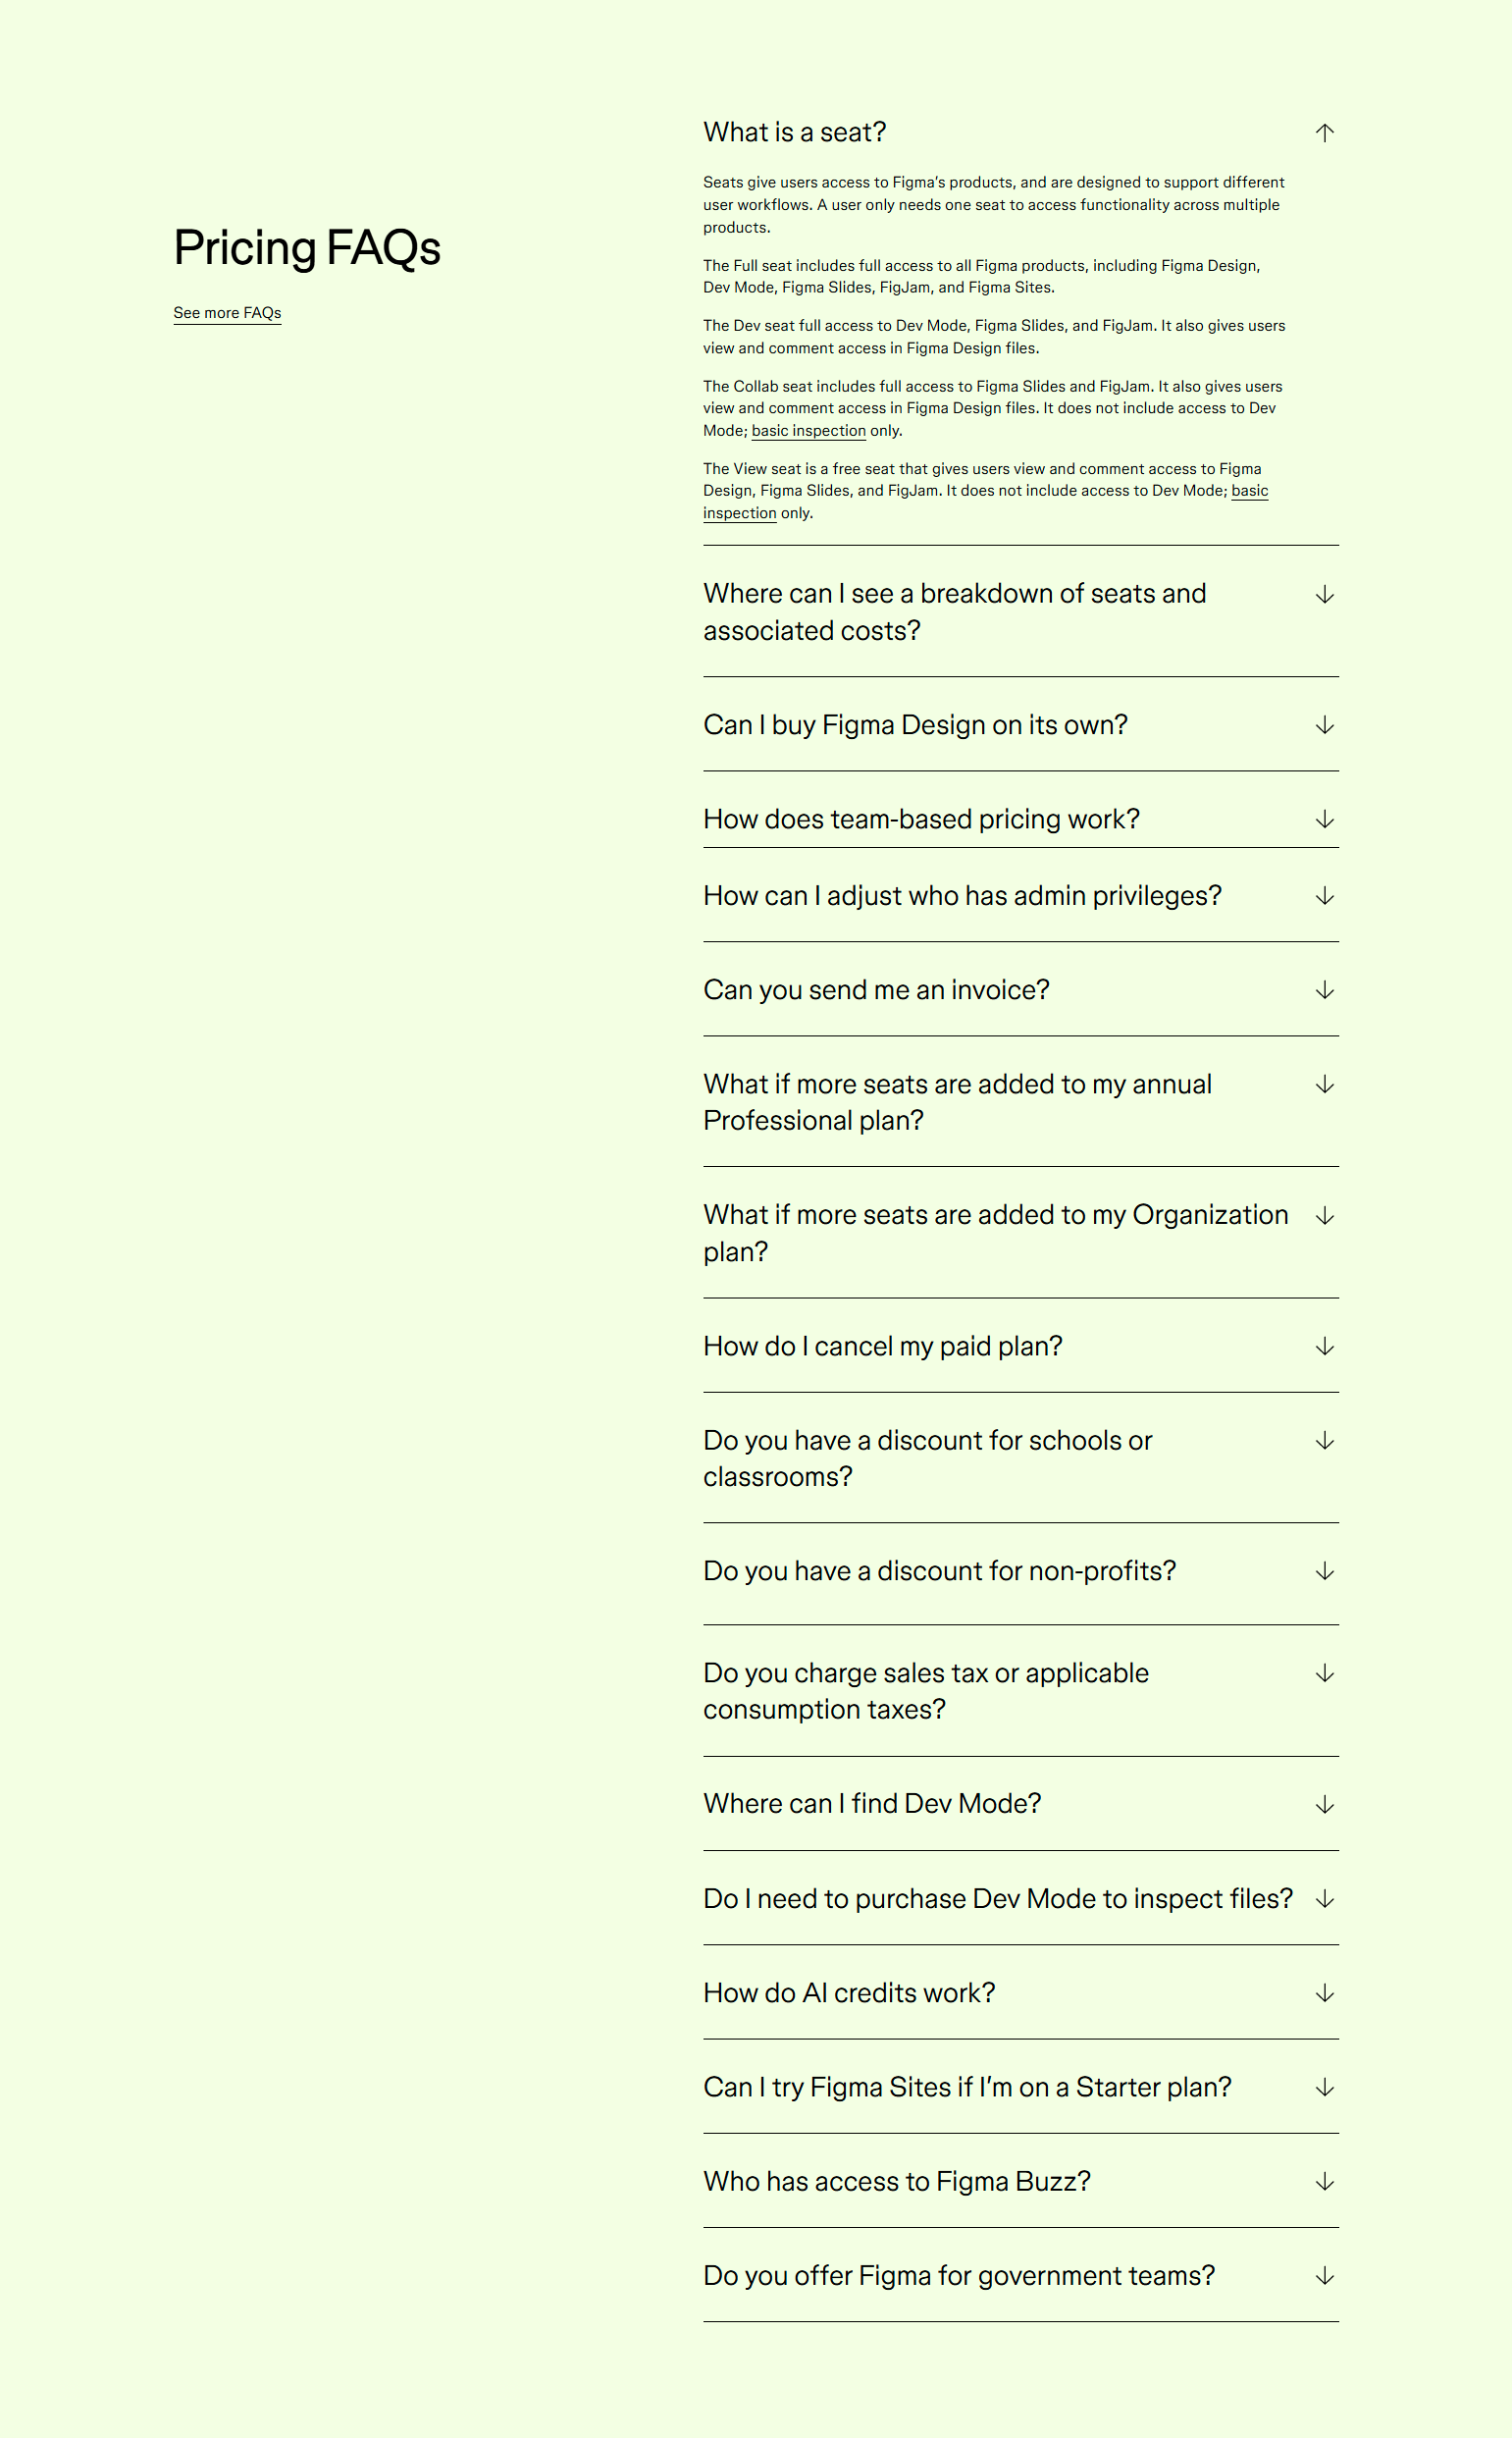Follow the "See more FAQs" link
The width and height of the screenshot is (1512, 2438).
(227, 313)
